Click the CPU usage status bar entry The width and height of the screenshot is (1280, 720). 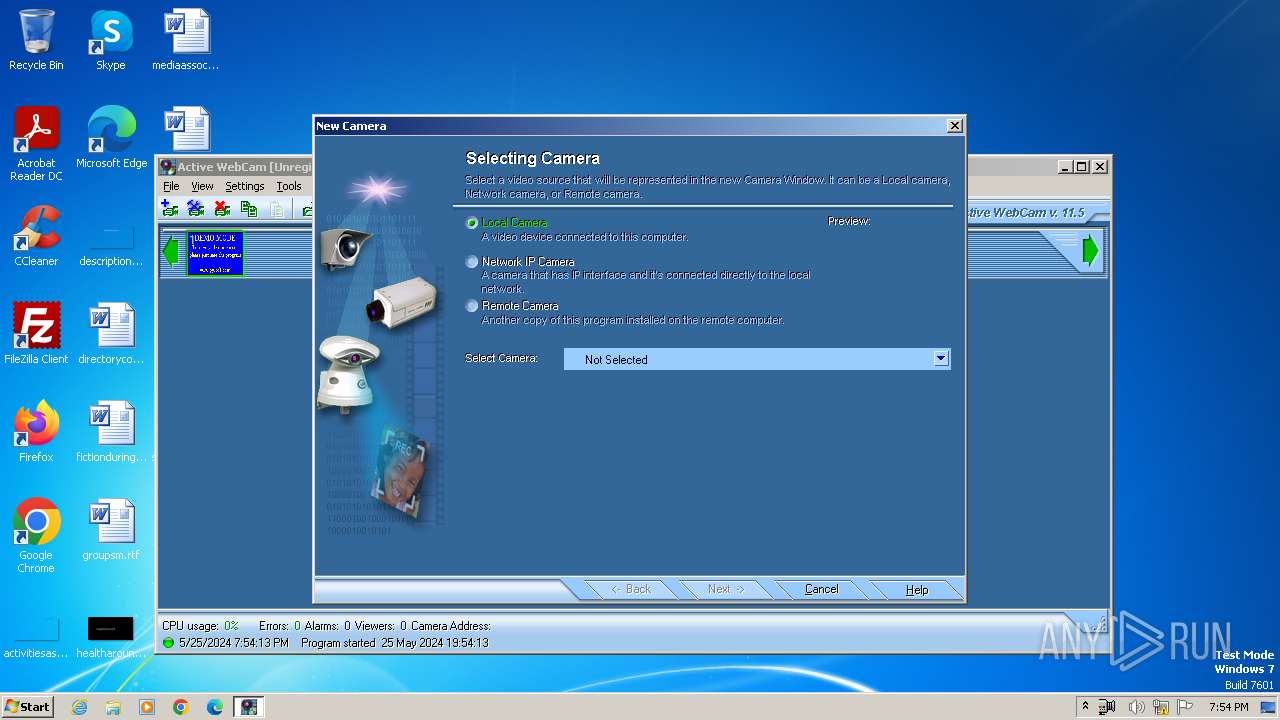coord(200,626)
